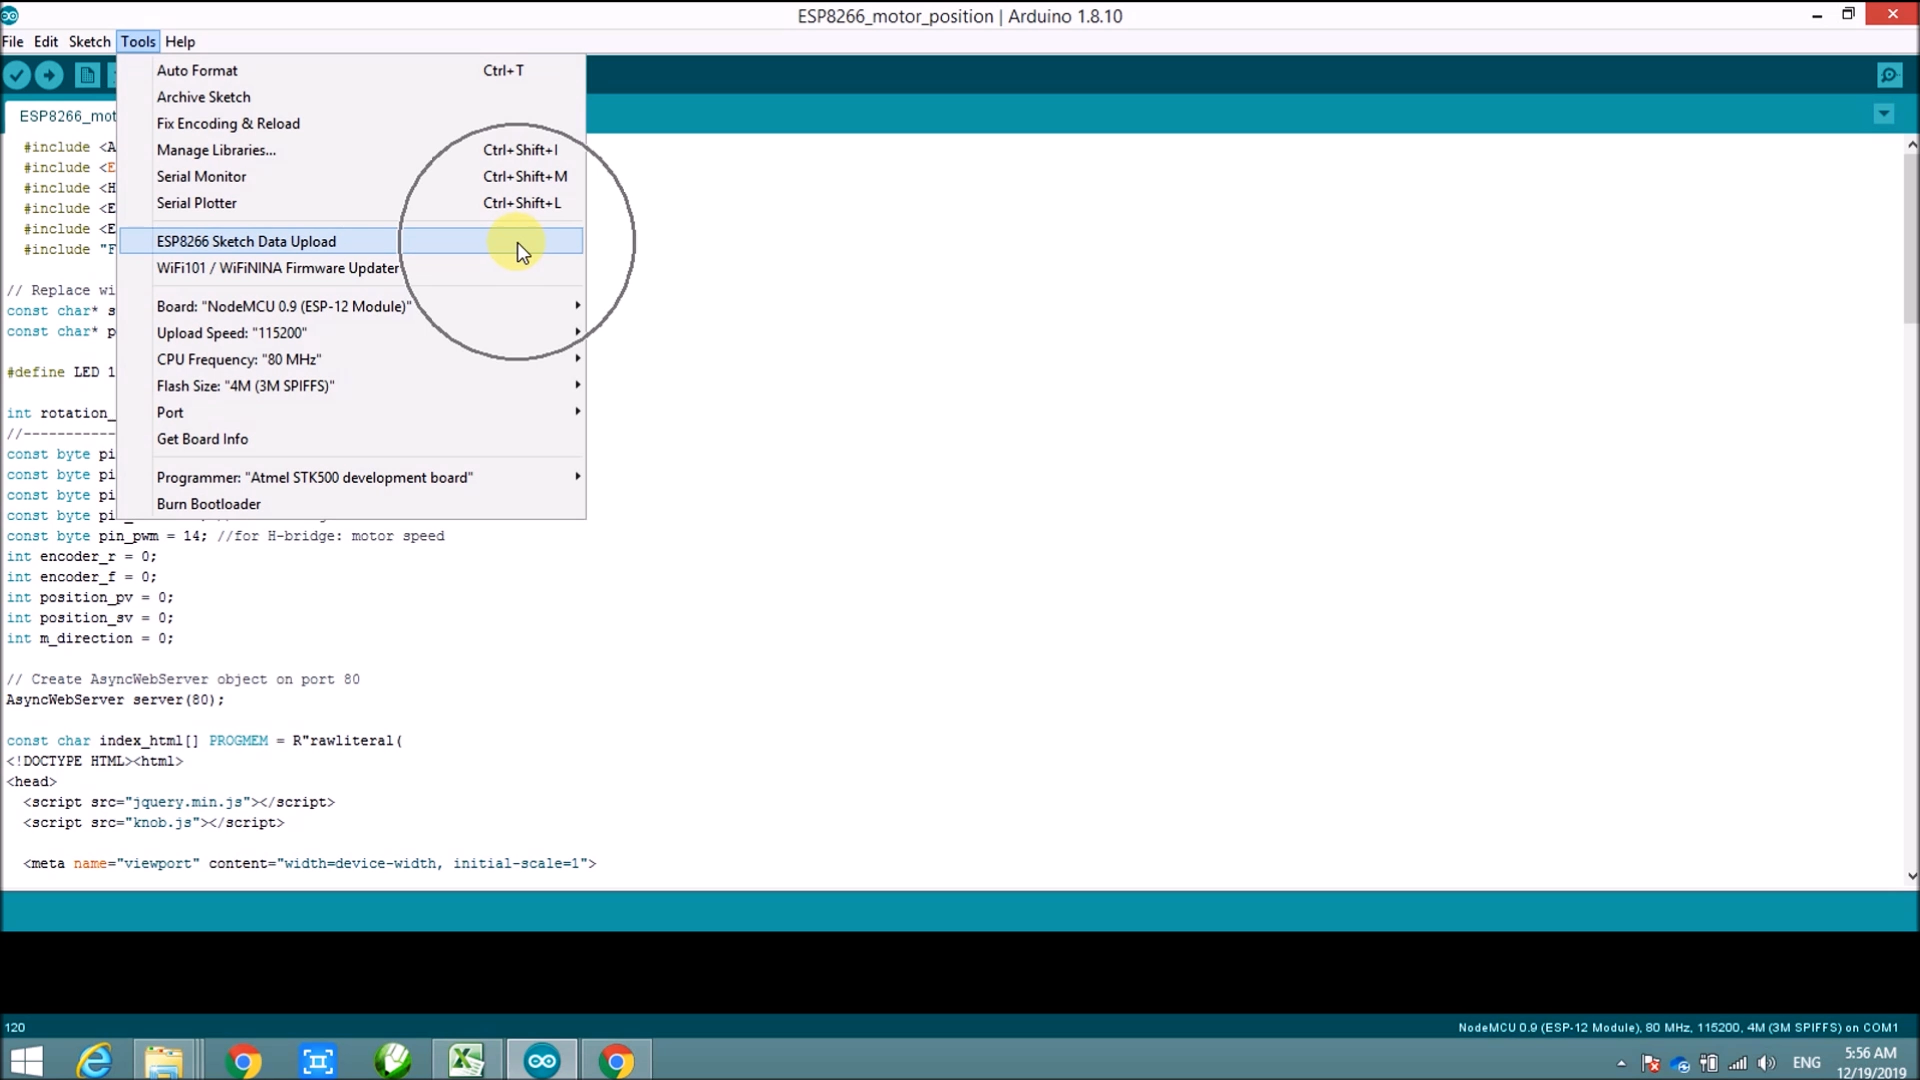Click the New sketch icon
The height and width of the screenshot is (1080, 1920).
point(88,75)
